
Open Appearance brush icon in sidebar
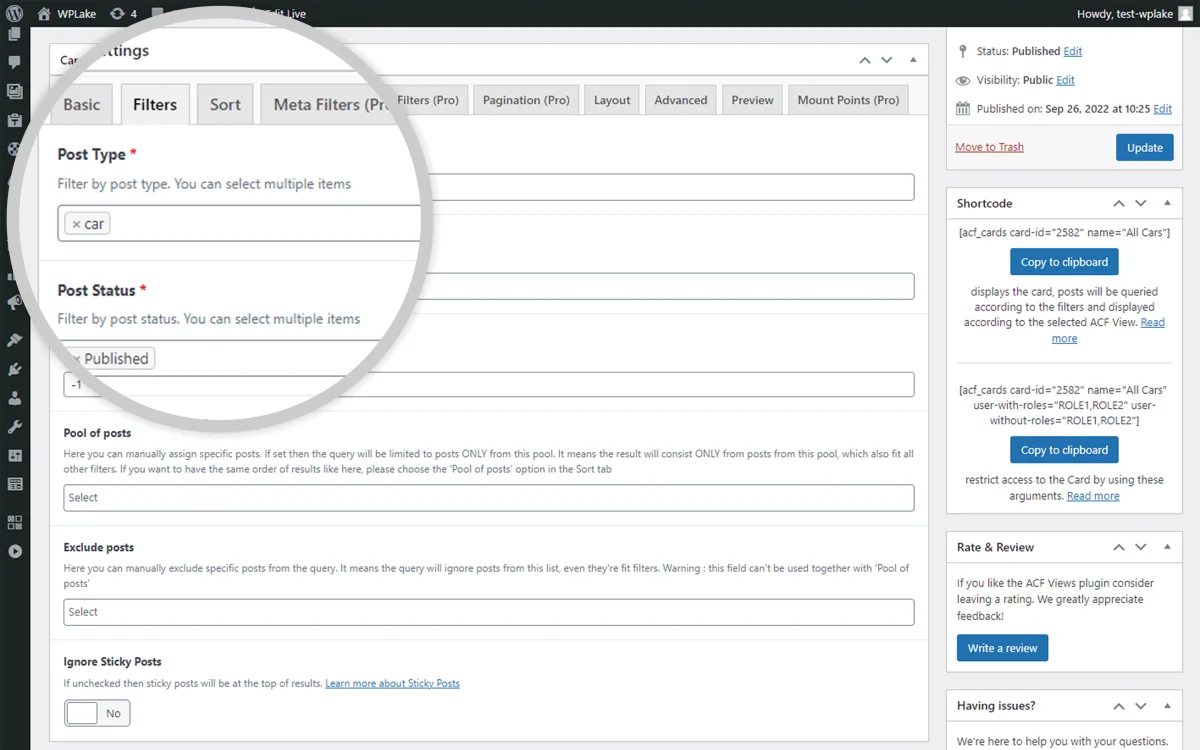point(14,340)
